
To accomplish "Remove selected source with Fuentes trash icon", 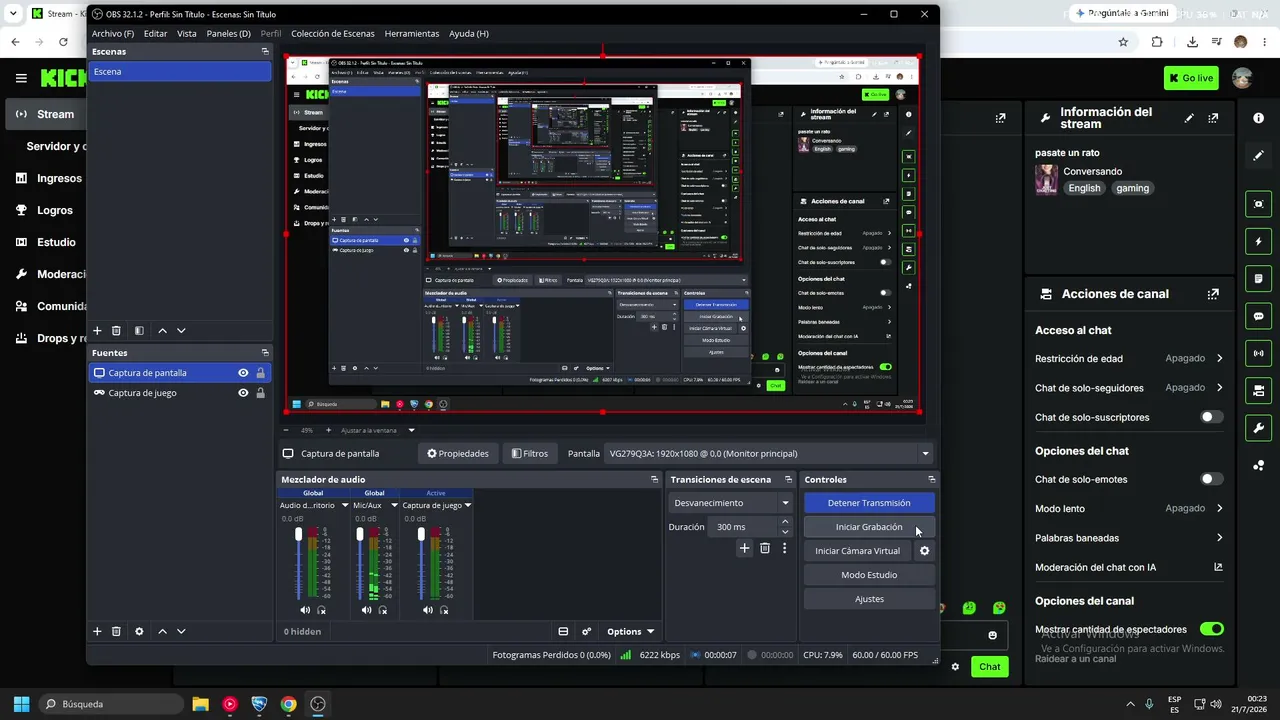I will [x=116, y=631].
